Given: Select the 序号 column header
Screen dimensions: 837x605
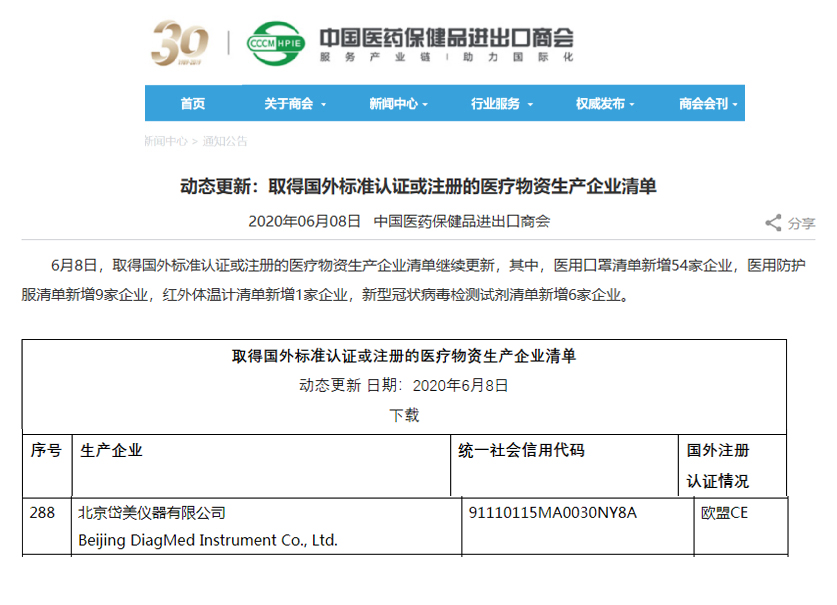Looking at the screenshot, I should coord(46,450).
